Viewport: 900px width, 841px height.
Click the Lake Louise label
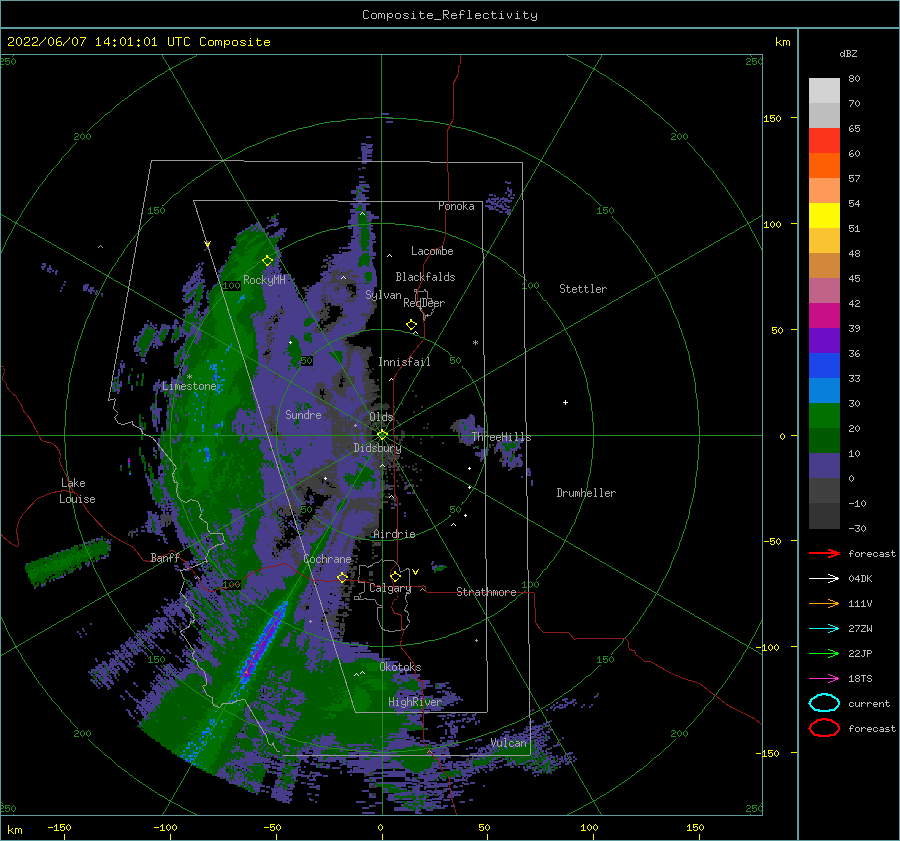pyautogui.click(x=77, y=491)
